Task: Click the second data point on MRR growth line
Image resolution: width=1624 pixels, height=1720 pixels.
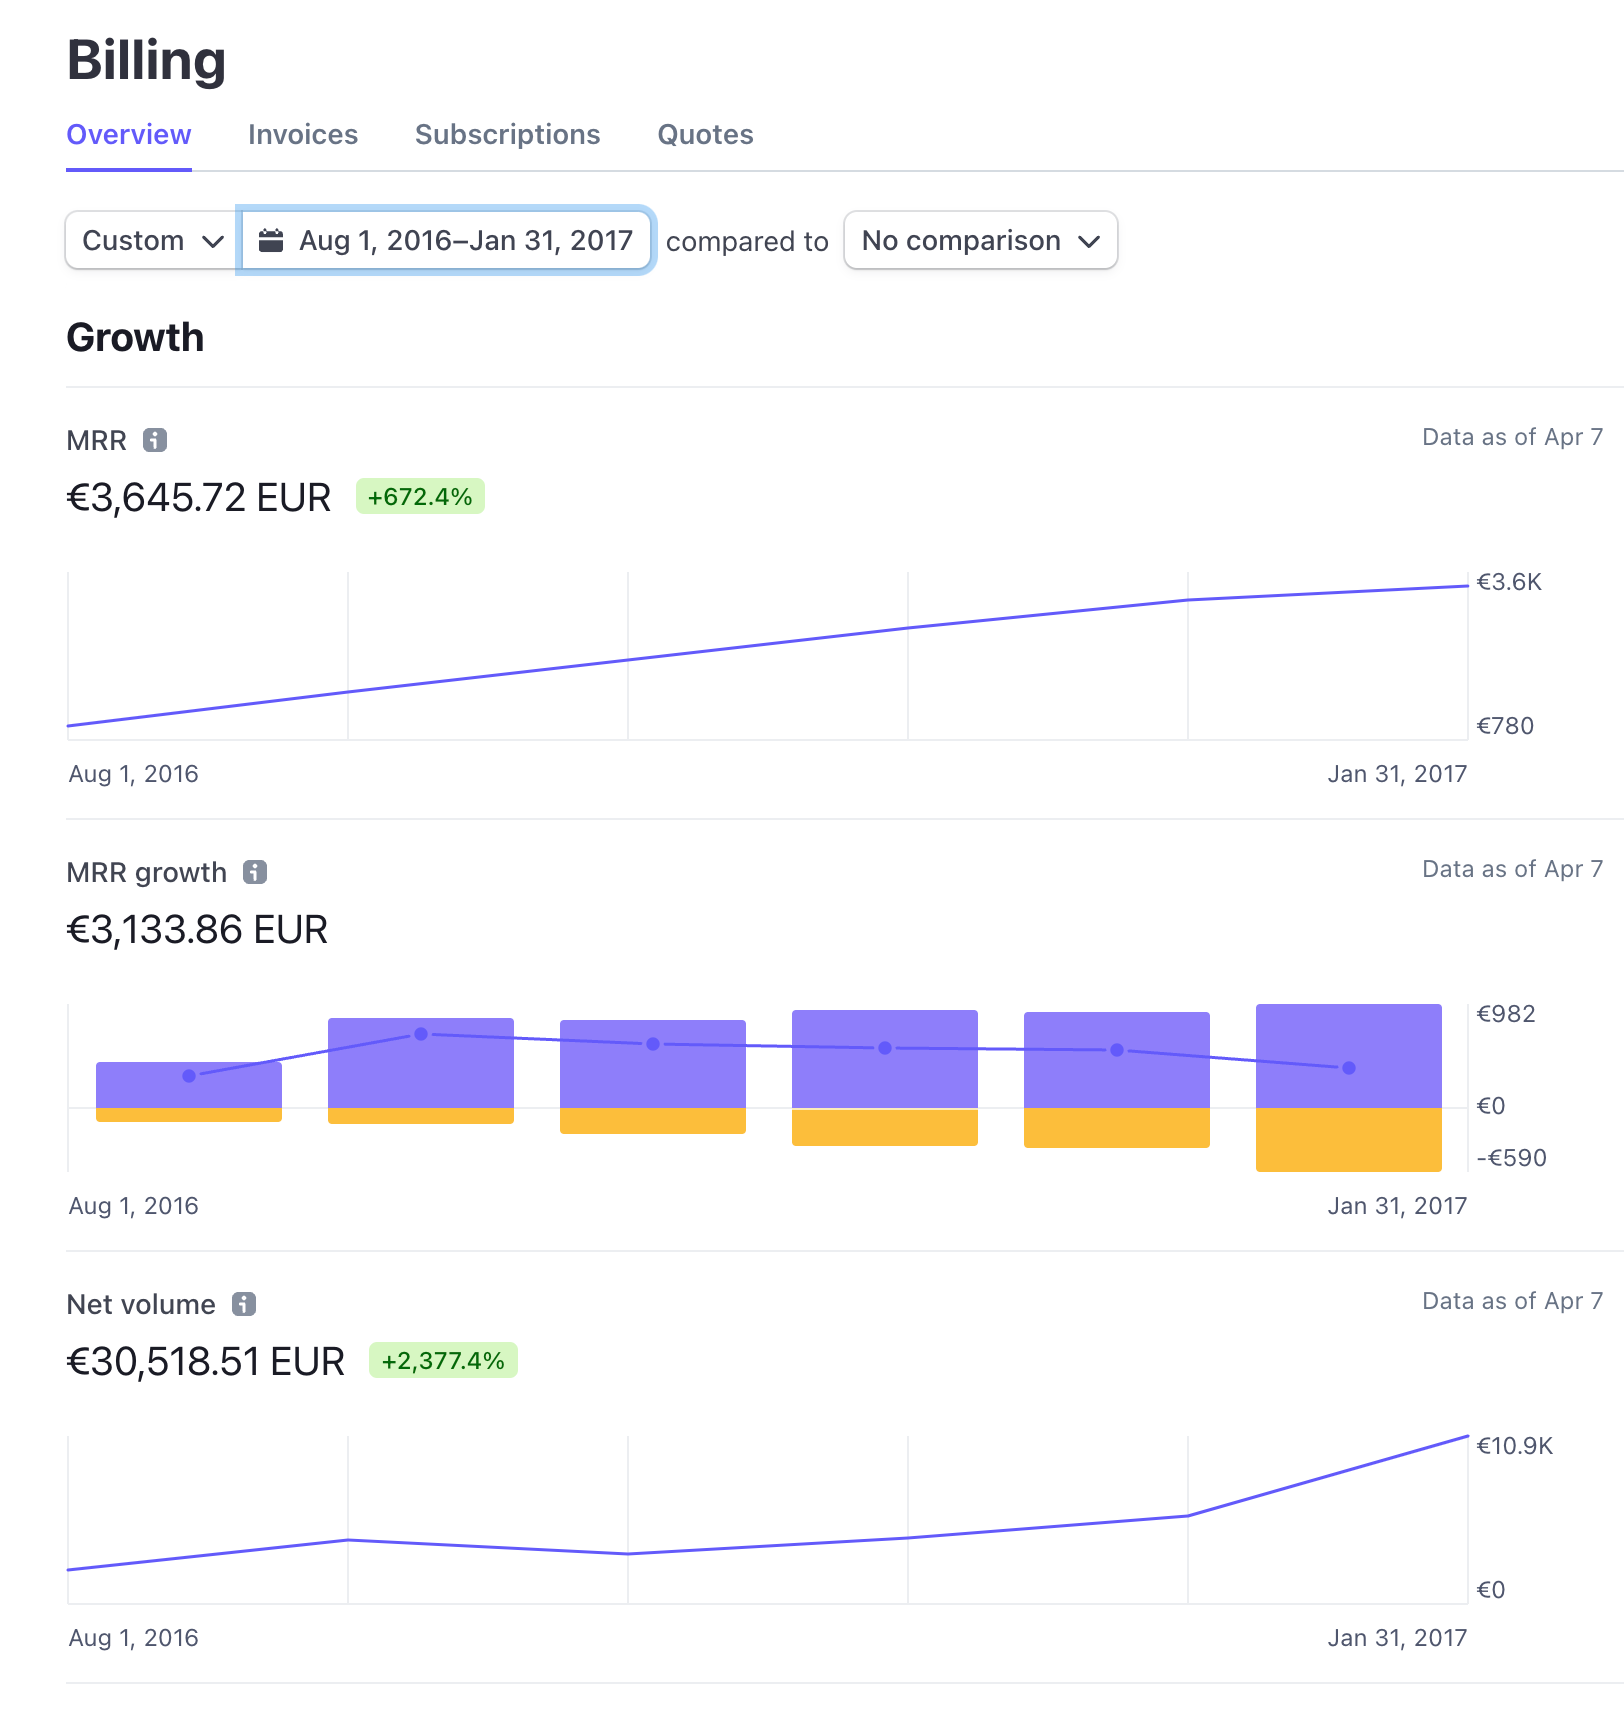Action: (x=421, y=1034)
